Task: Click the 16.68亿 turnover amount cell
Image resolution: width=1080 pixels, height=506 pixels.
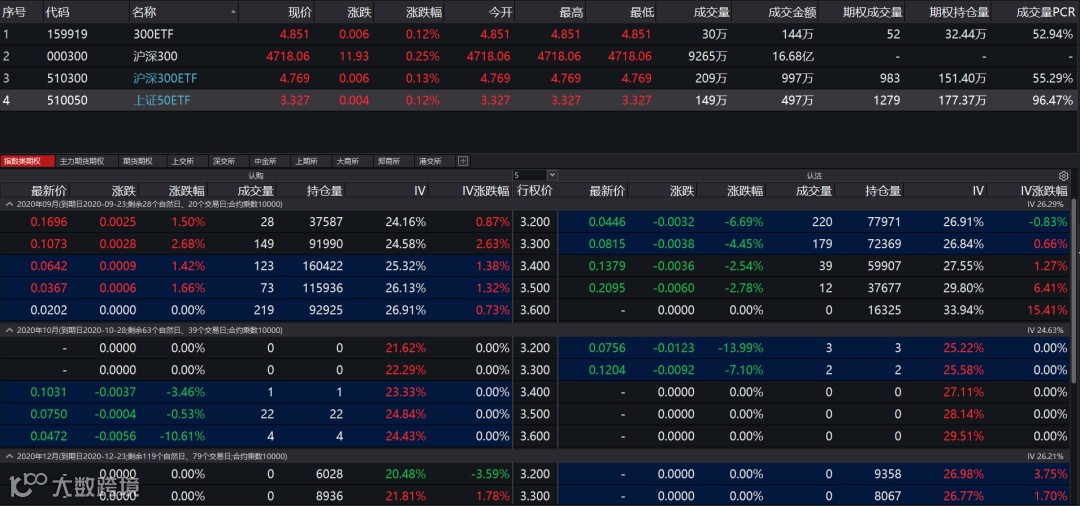Action: pos(793,56)
